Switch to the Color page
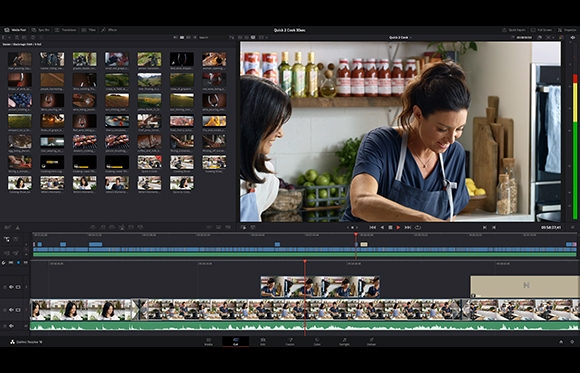The width and height of the screenshot is (580, 373). (317, 342)
